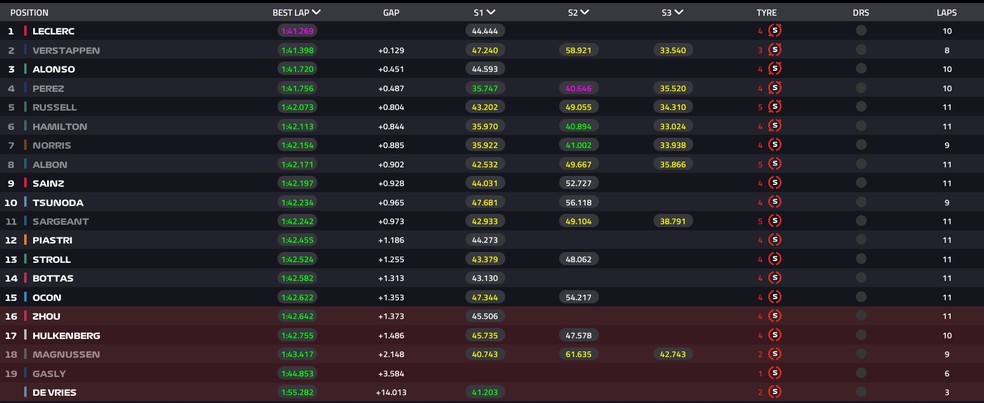Click Zhou's S1 time 45.506
The width and height of the screenshot is (984, 403).
(485, 316)
